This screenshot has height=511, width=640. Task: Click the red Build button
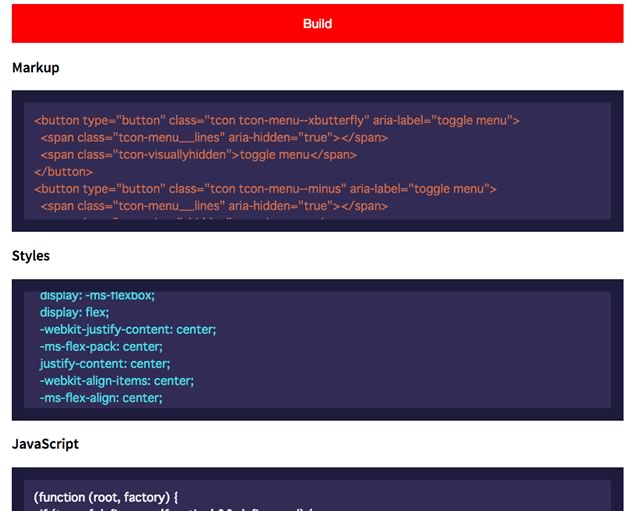(x=317, y=24)
